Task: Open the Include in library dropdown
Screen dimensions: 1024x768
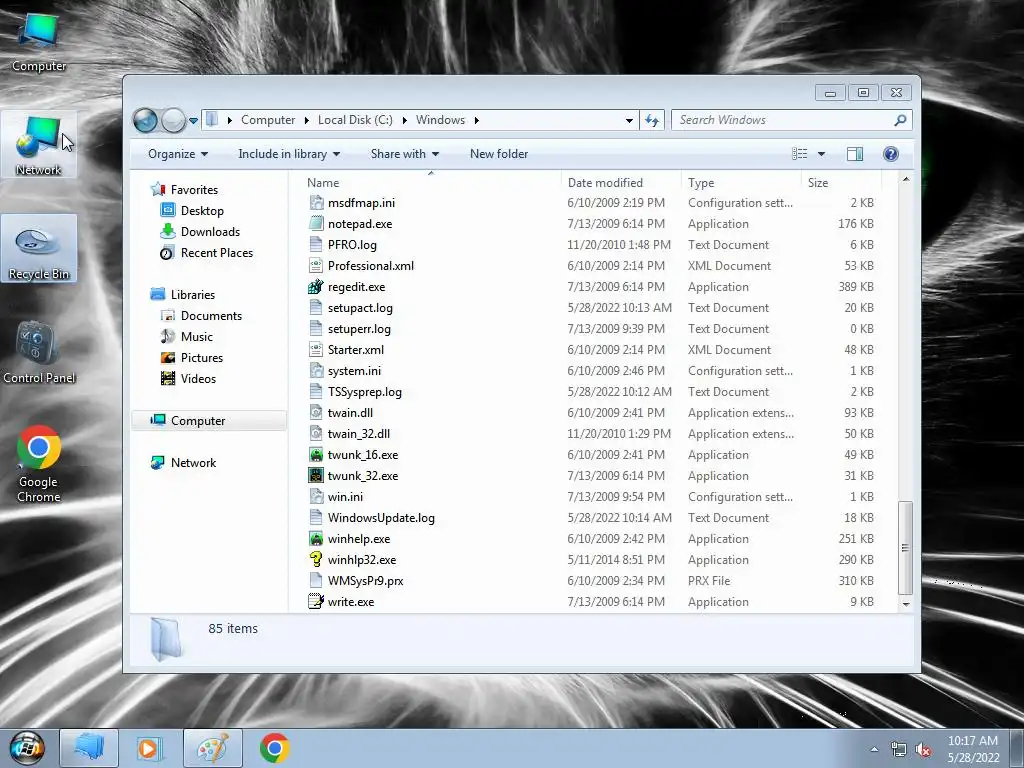Action: tap(289, 154)
